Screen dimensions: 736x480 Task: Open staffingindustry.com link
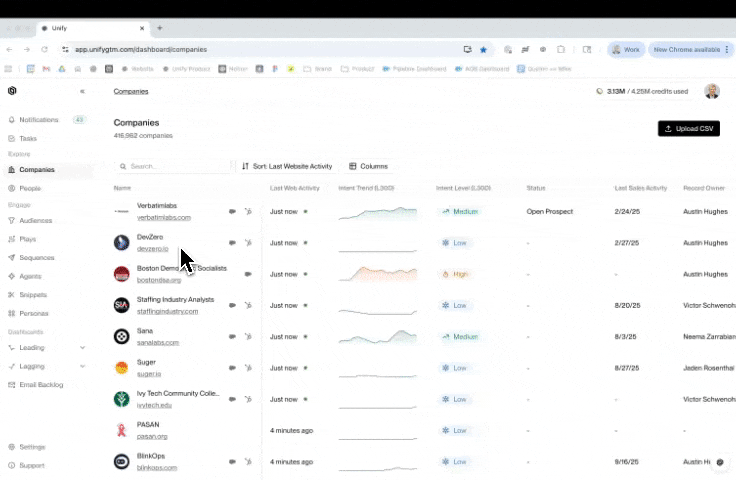(x=168, y=311)
